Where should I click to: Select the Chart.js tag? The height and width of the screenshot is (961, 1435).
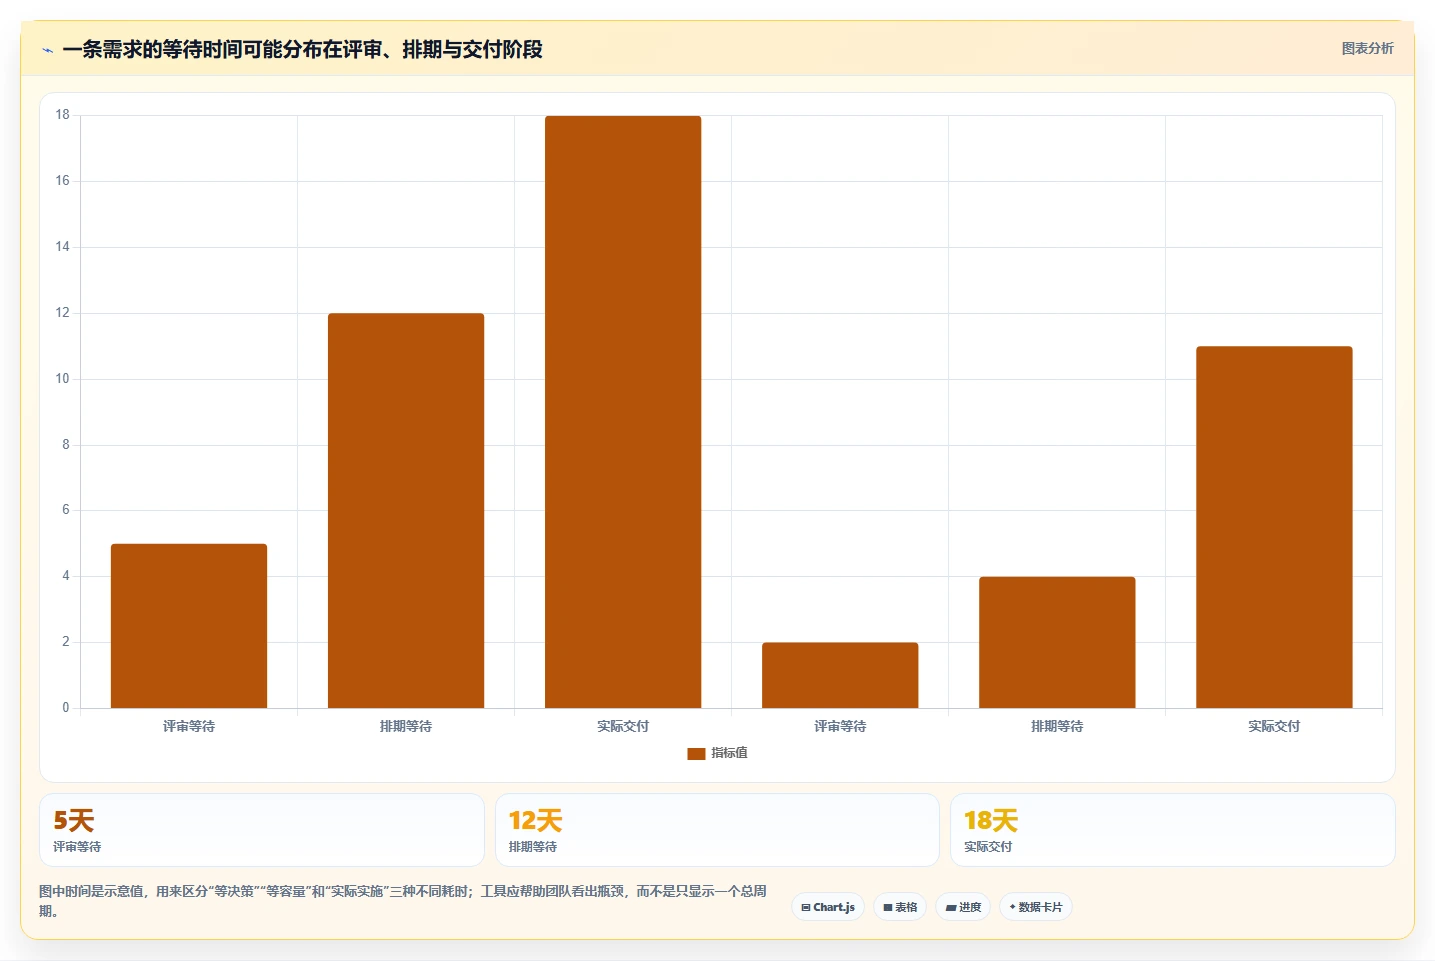click(x=828, y=907)
